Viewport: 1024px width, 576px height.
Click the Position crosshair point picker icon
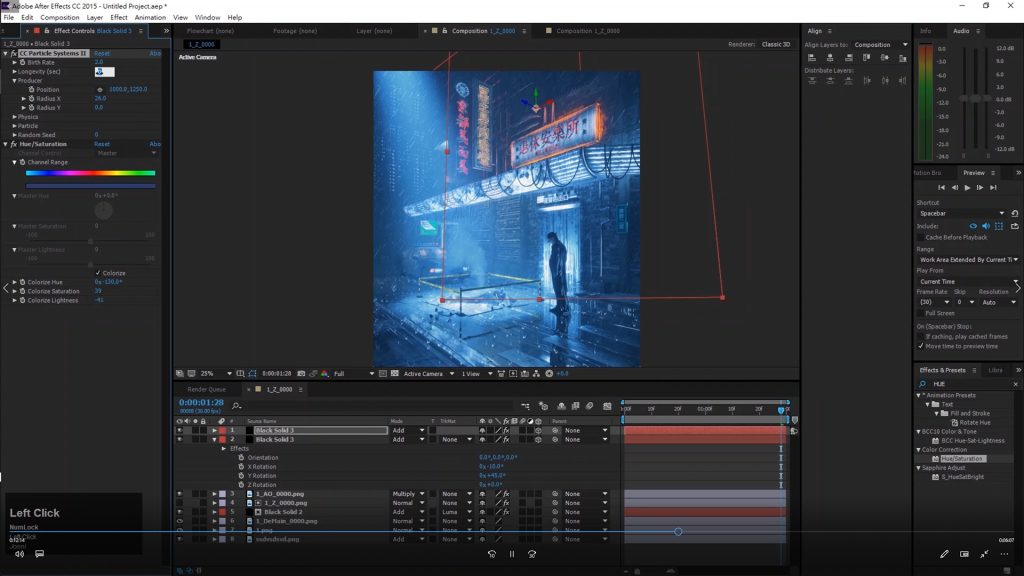(x=101, y=90)
